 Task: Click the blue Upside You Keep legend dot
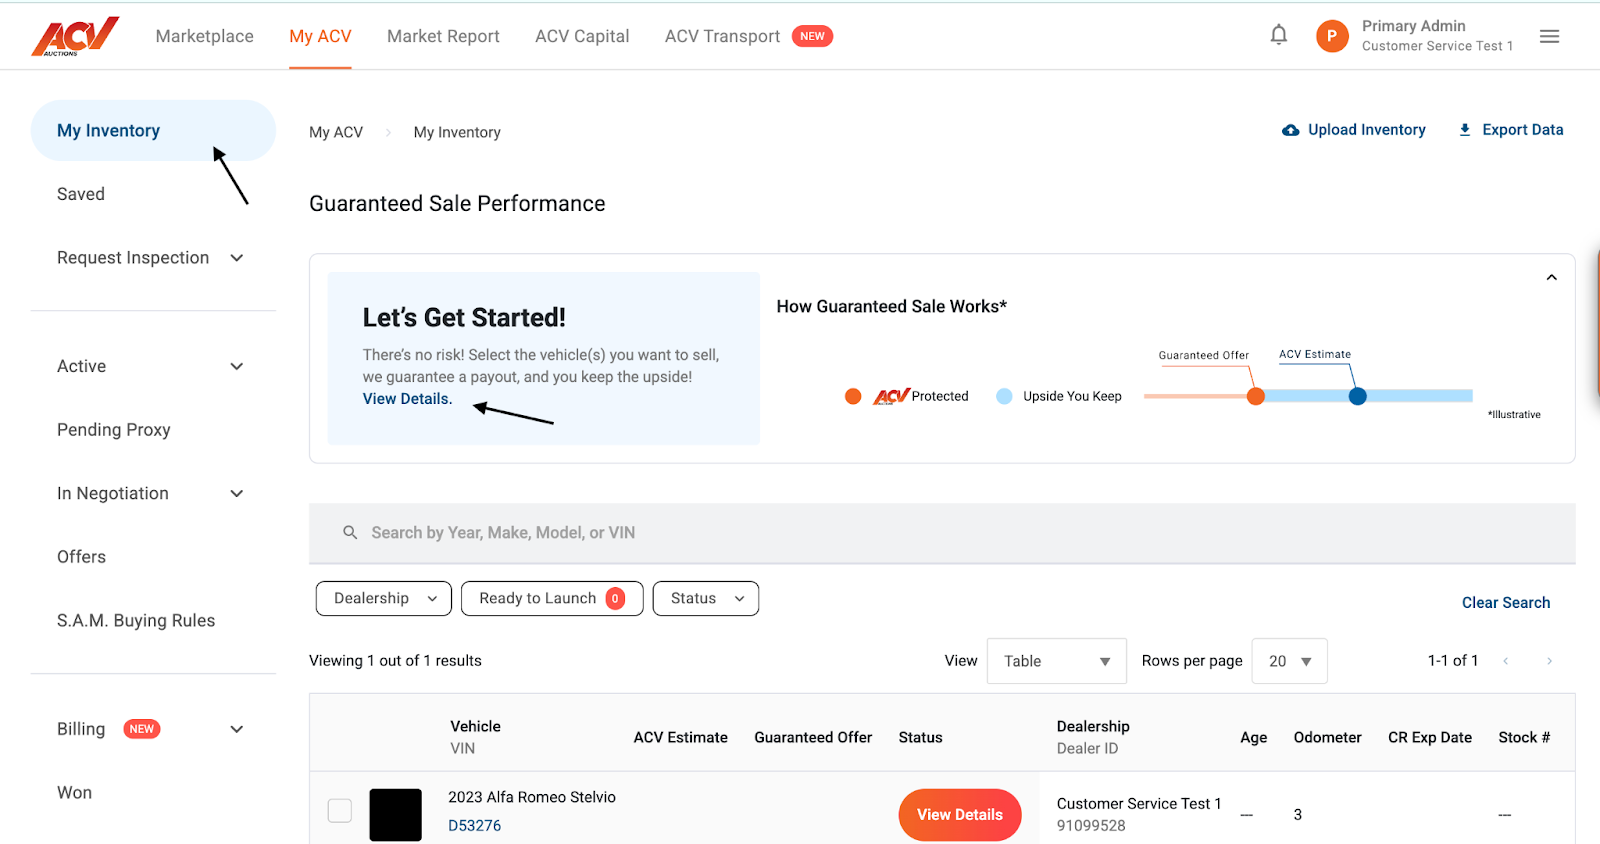tap(1004, 396)
